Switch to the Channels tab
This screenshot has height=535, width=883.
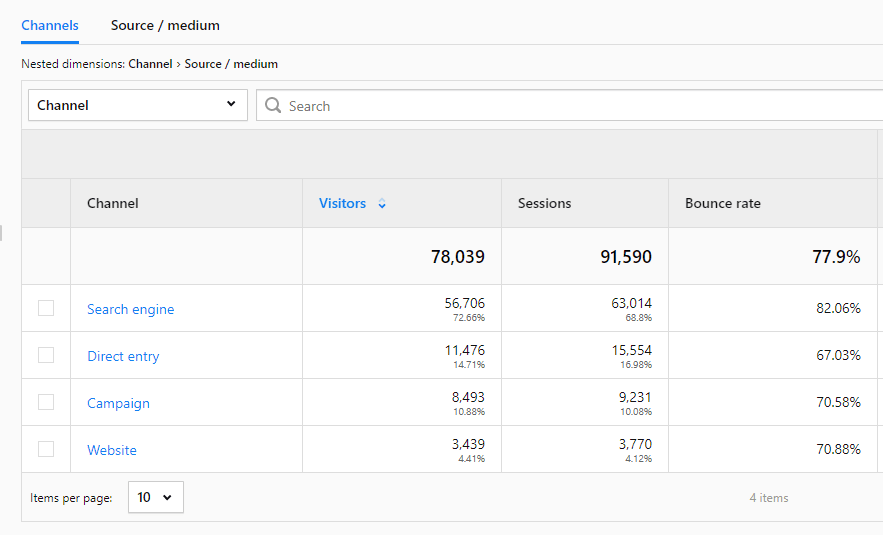point(50,25)
